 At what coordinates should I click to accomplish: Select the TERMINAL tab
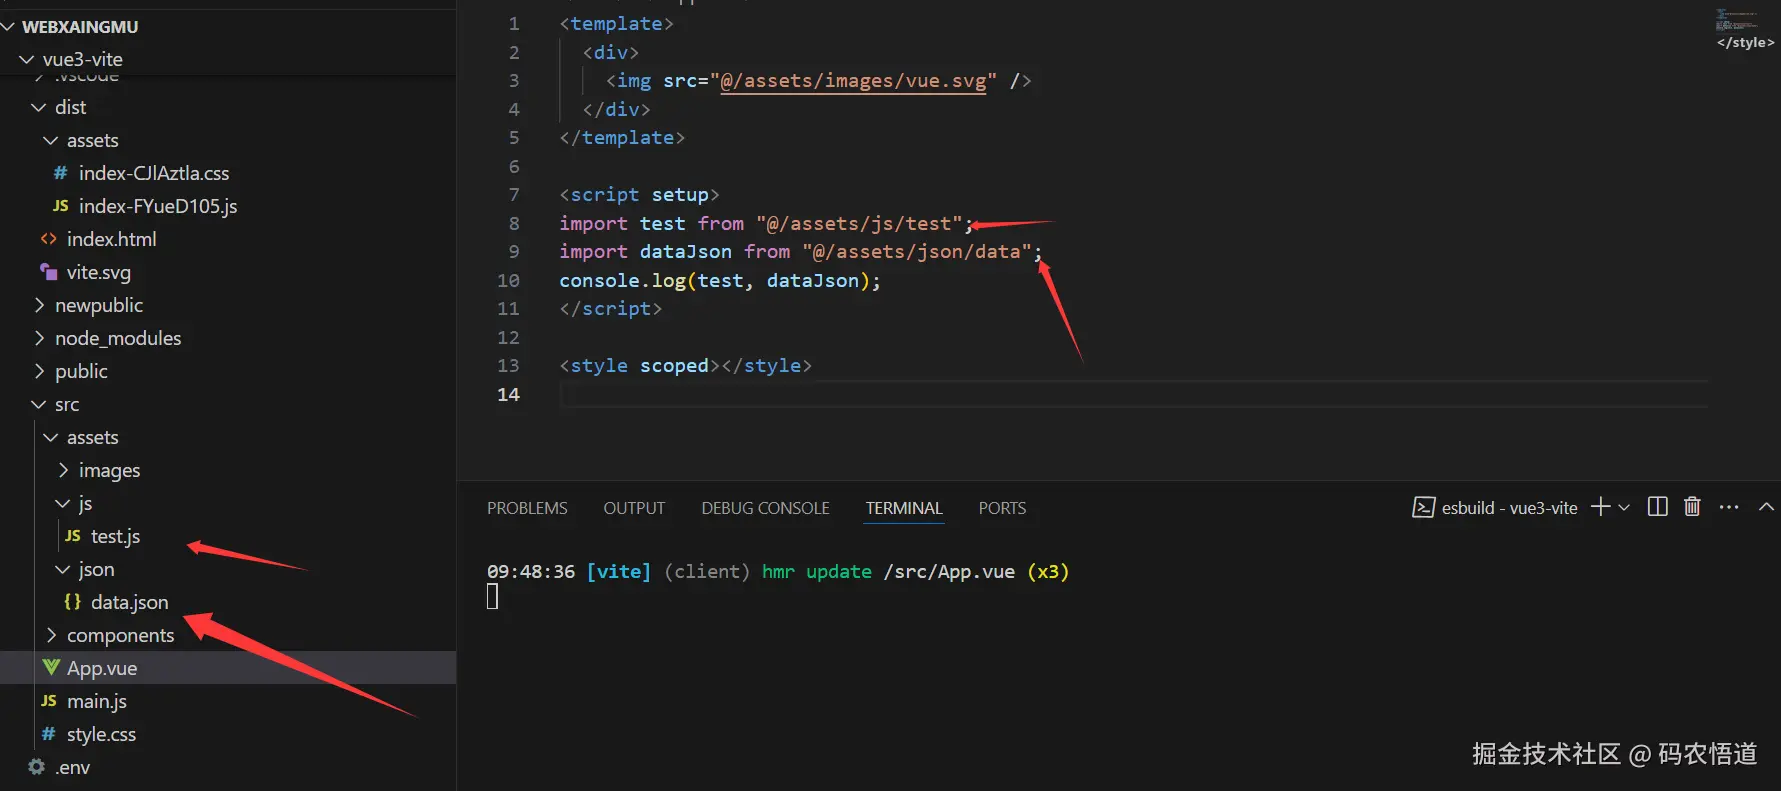coord(904,508)
